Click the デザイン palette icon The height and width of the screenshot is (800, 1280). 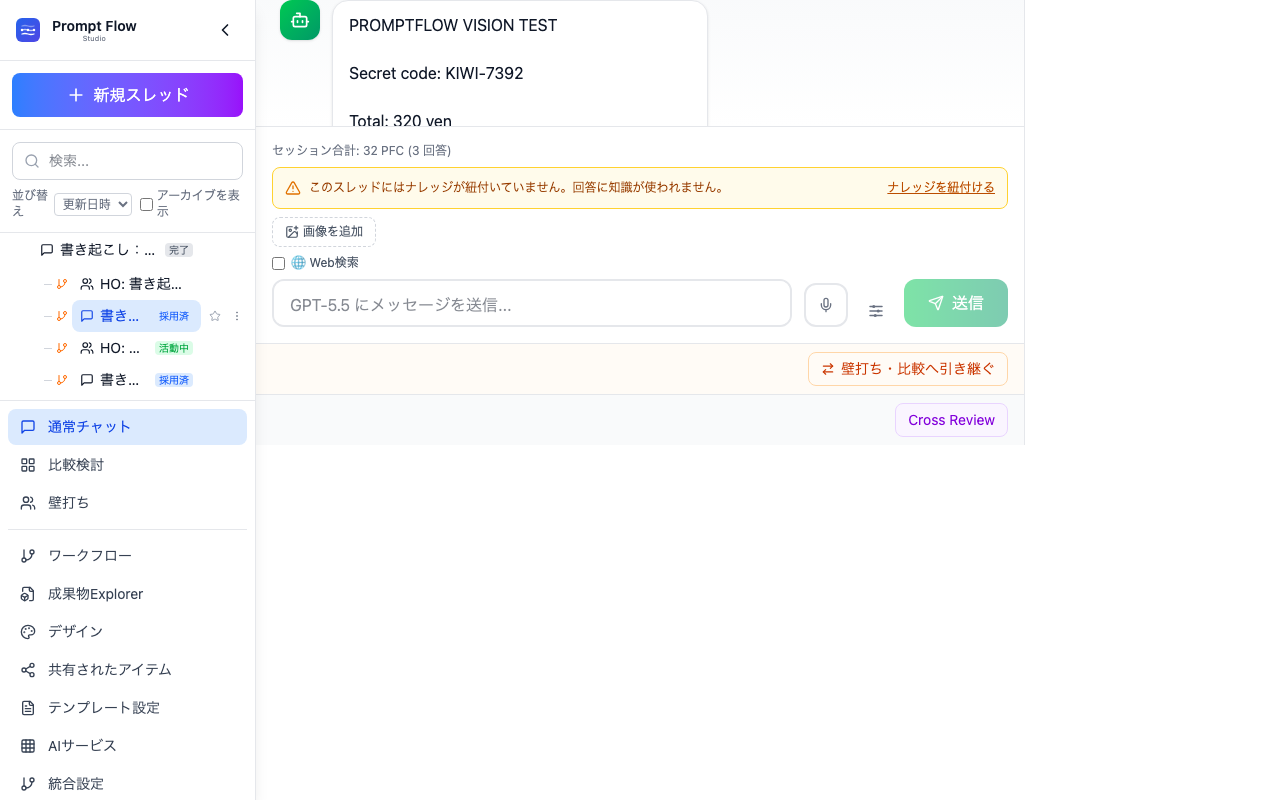click(x=28, y=632)
